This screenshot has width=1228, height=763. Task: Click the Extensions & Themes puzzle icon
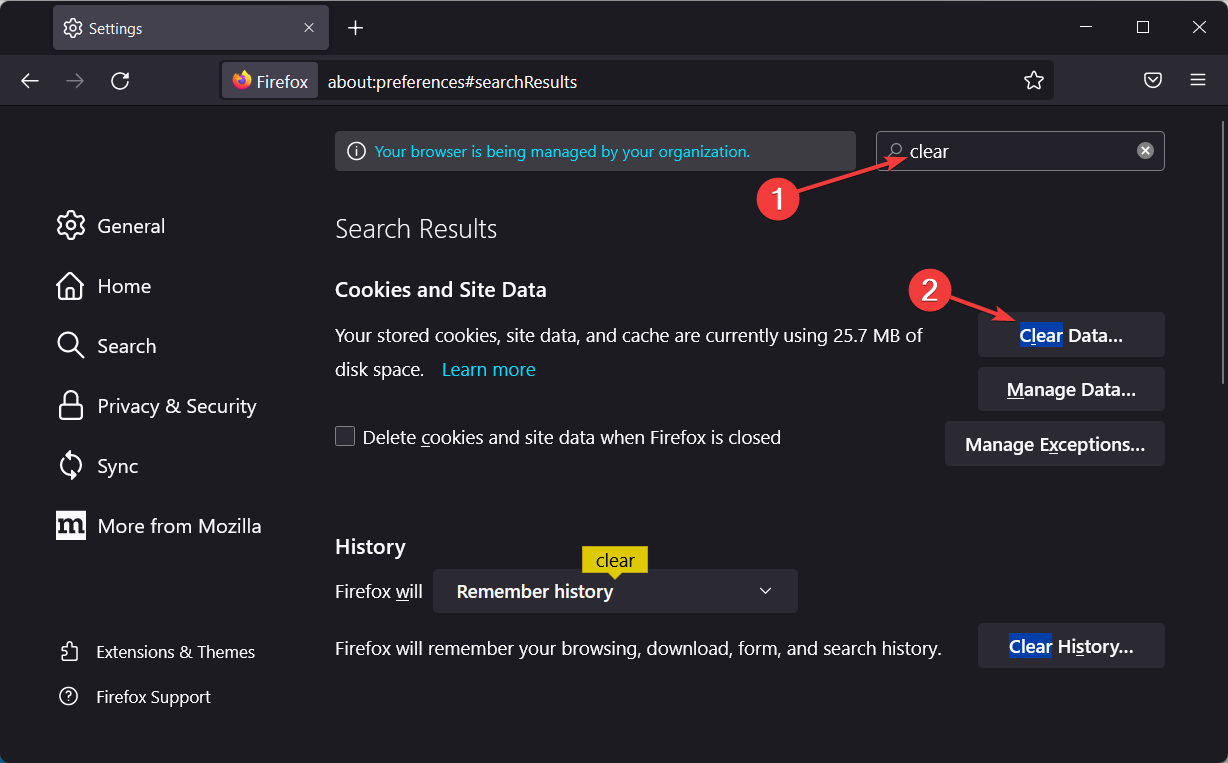(x=69, y=652)
